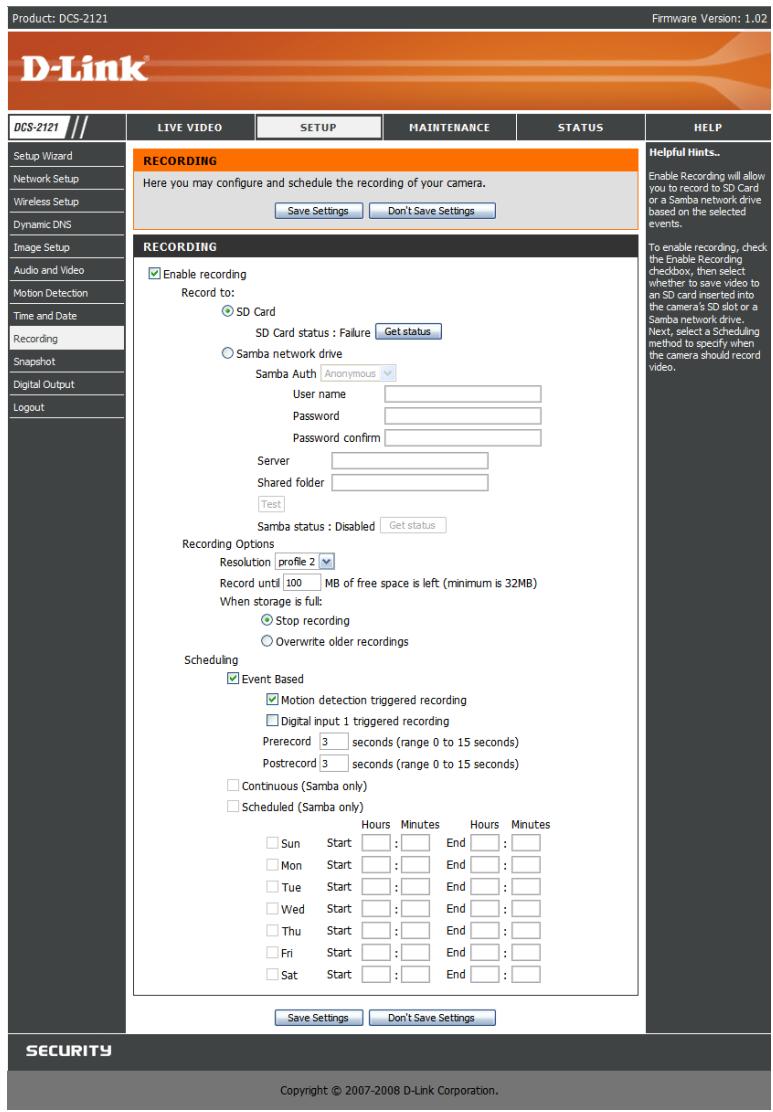Click the D-Link logo in the banner
The width and height of the screenshot is (773, 1112).
click(x=84, y=69)
